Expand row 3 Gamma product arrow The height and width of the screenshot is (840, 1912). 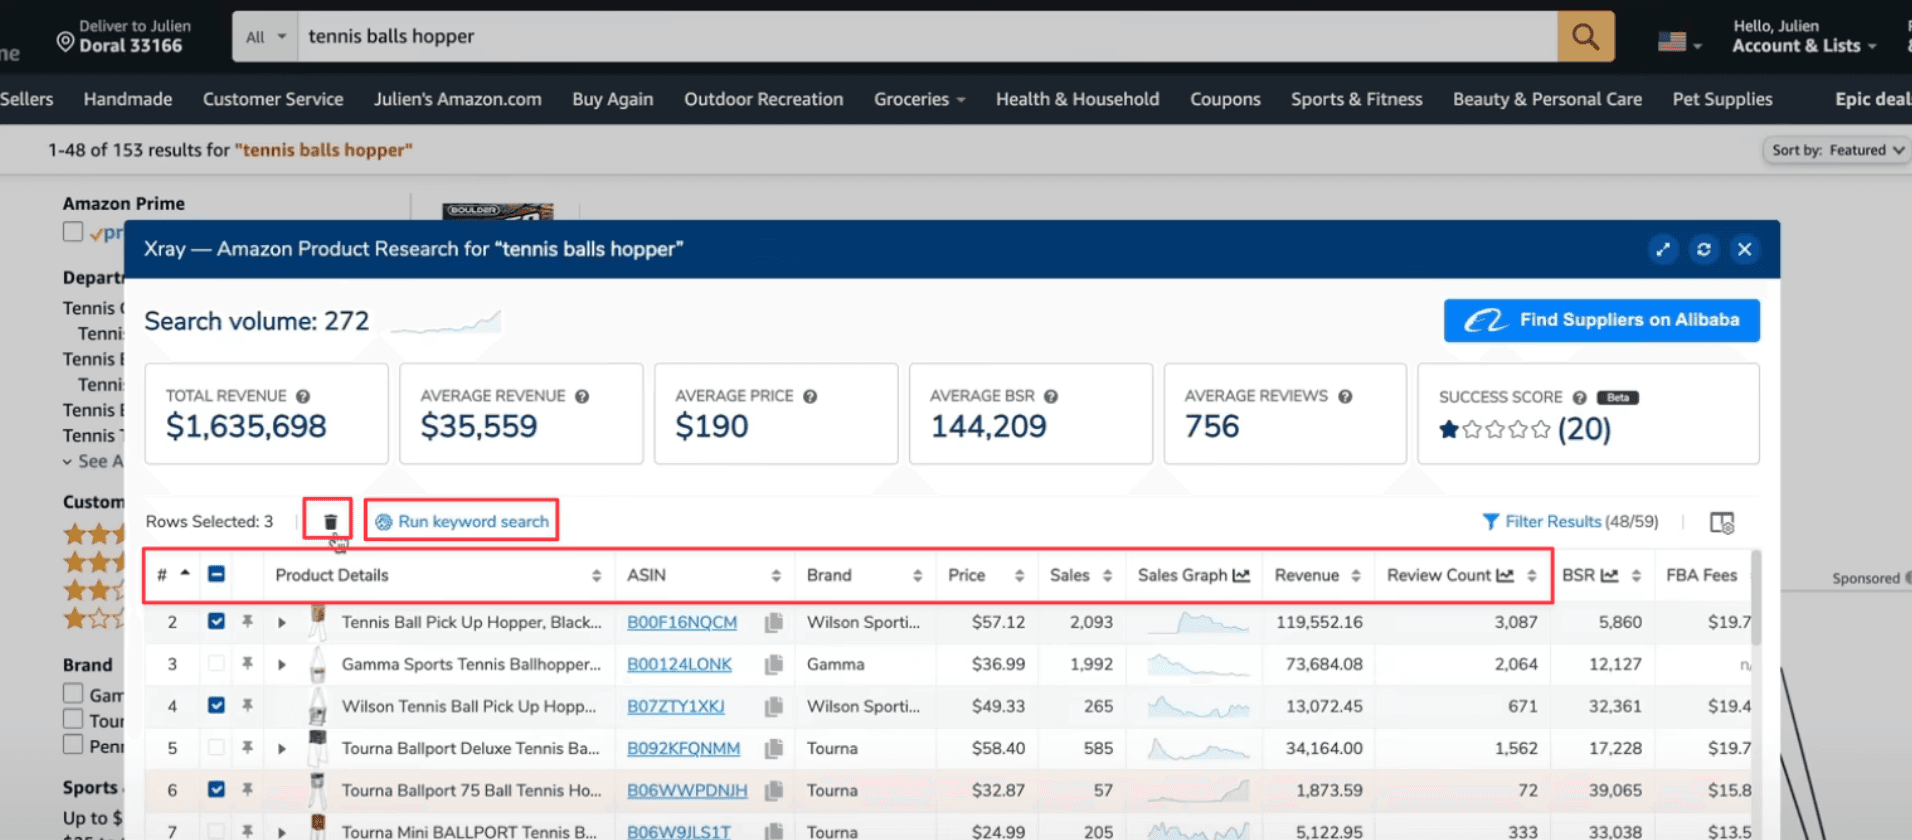pos(282,665)
